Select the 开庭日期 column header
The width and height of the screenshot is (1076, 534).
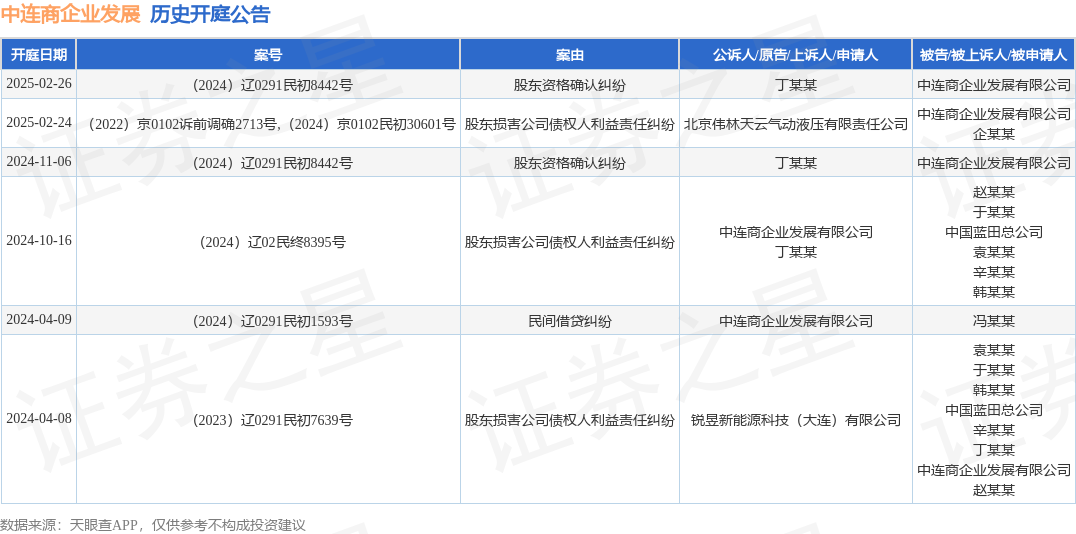[x=38, y=55]
